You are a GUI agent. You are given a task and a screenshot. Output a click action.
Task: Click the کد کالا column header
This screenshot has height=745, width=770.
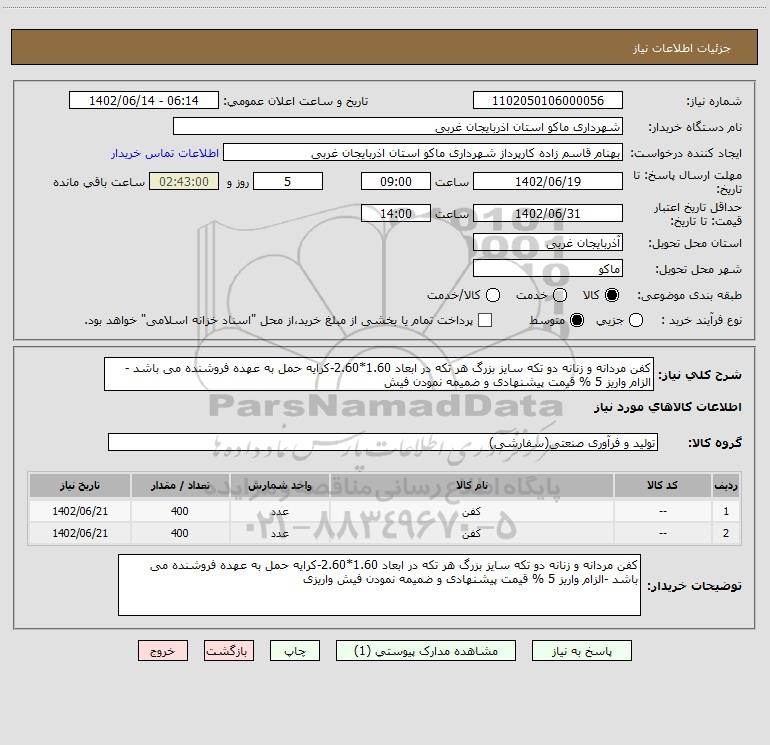(x=662, y=485)
